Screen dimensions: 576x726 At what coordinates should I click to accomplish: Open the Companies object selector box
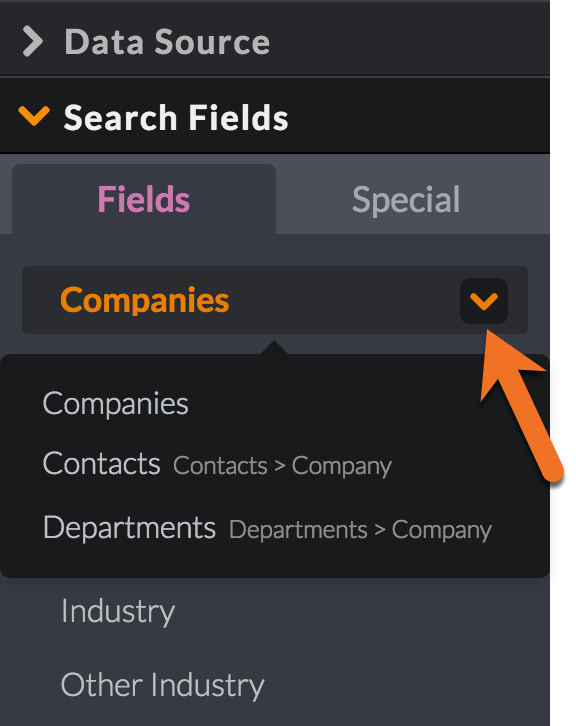tap(275, 300)
